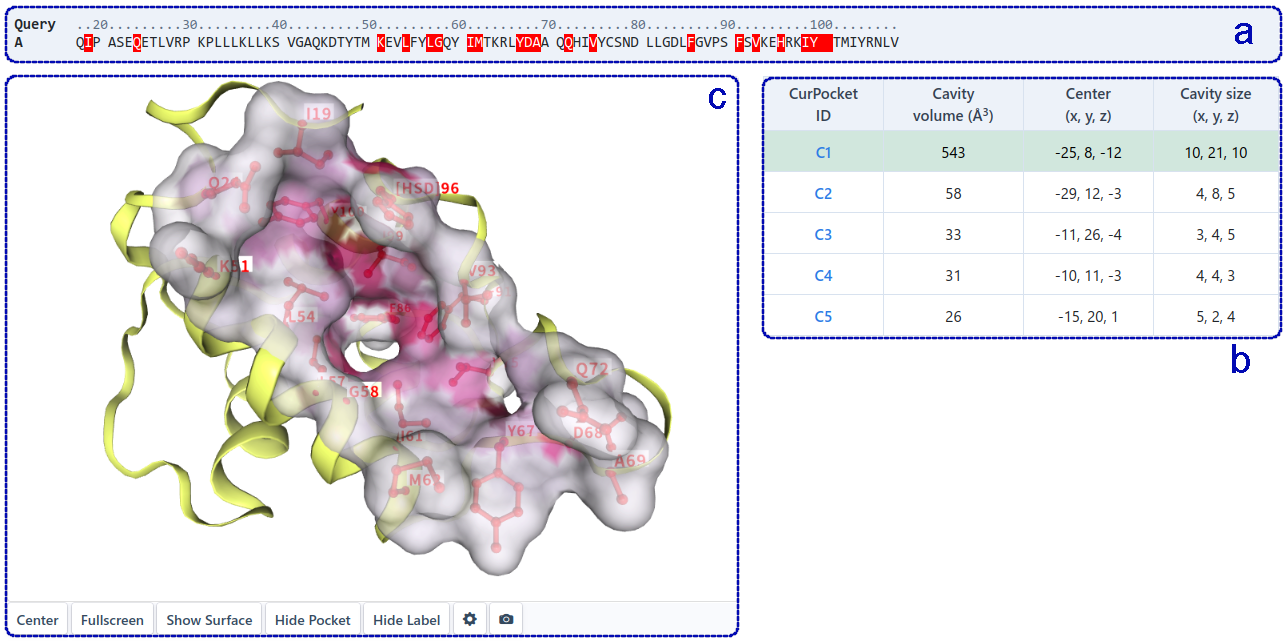Toggle the Hide Label button

pyautogui.click(x=406, y=620)
